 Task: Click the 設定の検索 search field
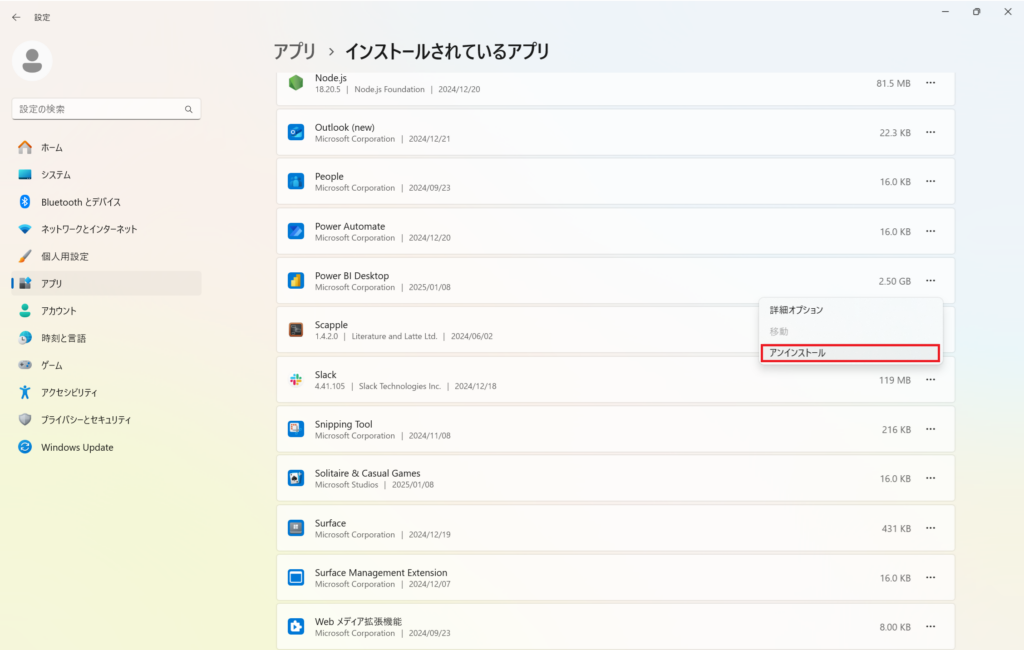(x=106, y=109)
